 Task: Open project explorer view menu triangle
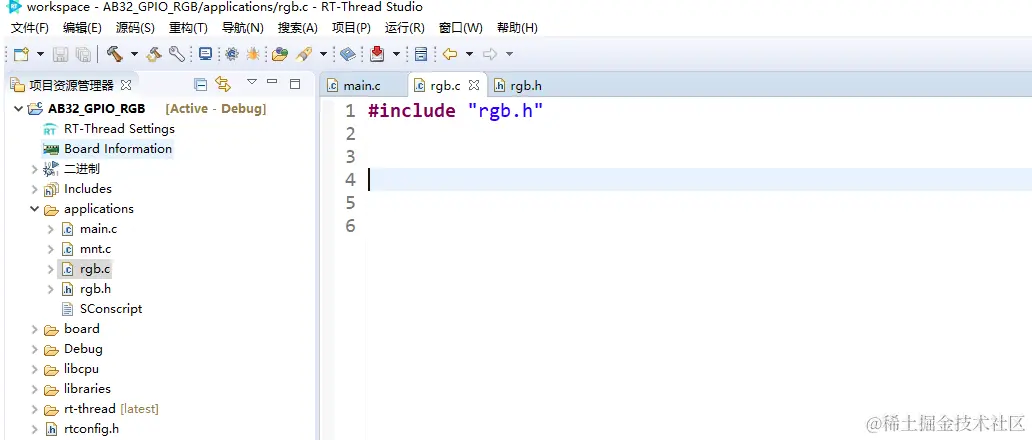pyautogui.click(x=251, y=82)
